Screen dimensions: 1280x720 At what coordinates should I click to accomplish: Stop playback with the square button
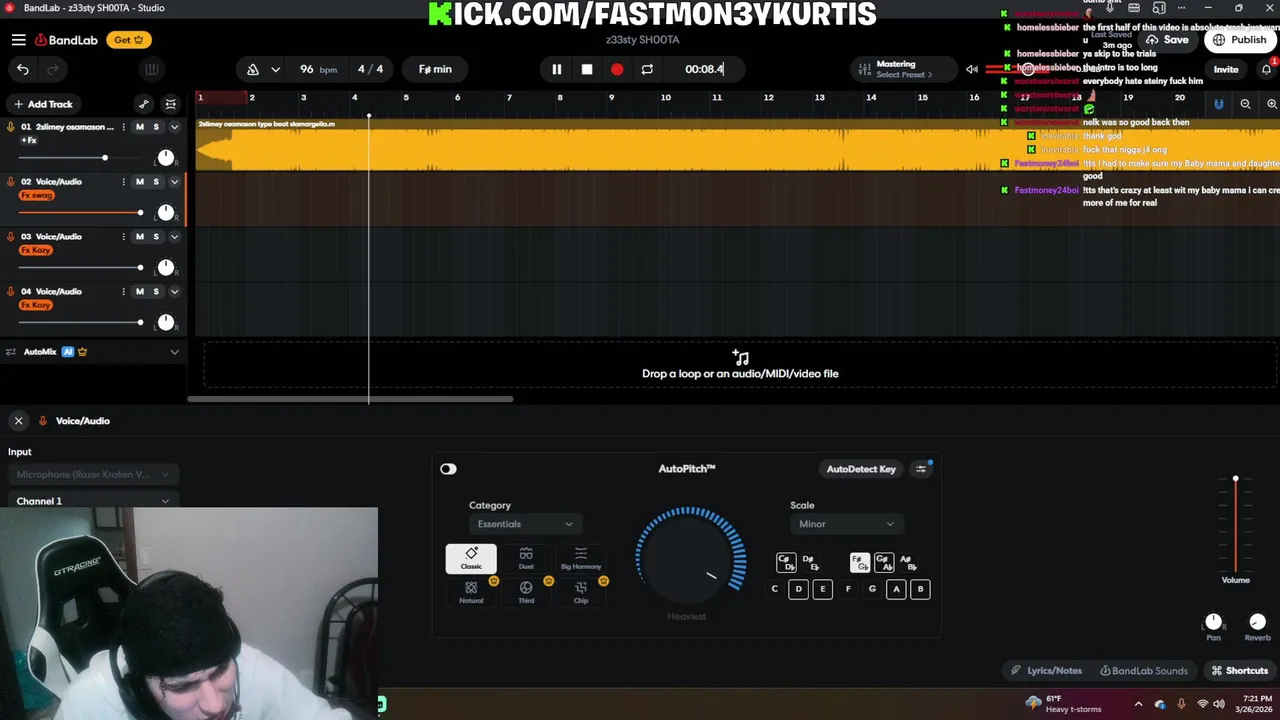(x=587, y=69)
